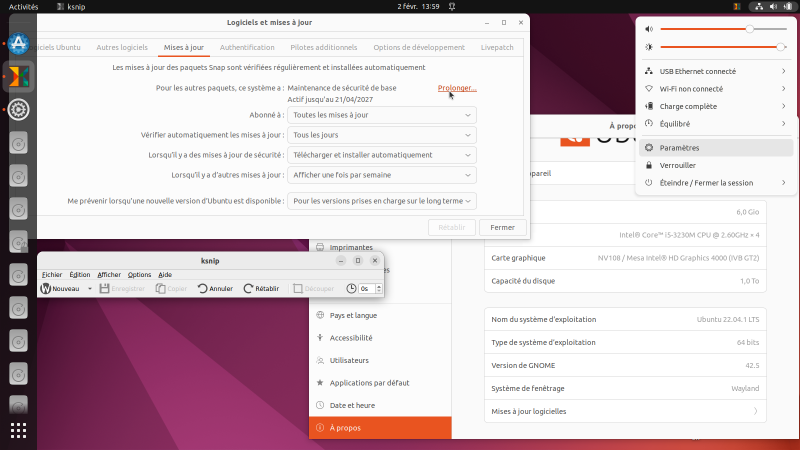The width and height of the screenshot is (800, 450).
Task: Click the Paramètres gear icon in system menu
Action: 649,147
